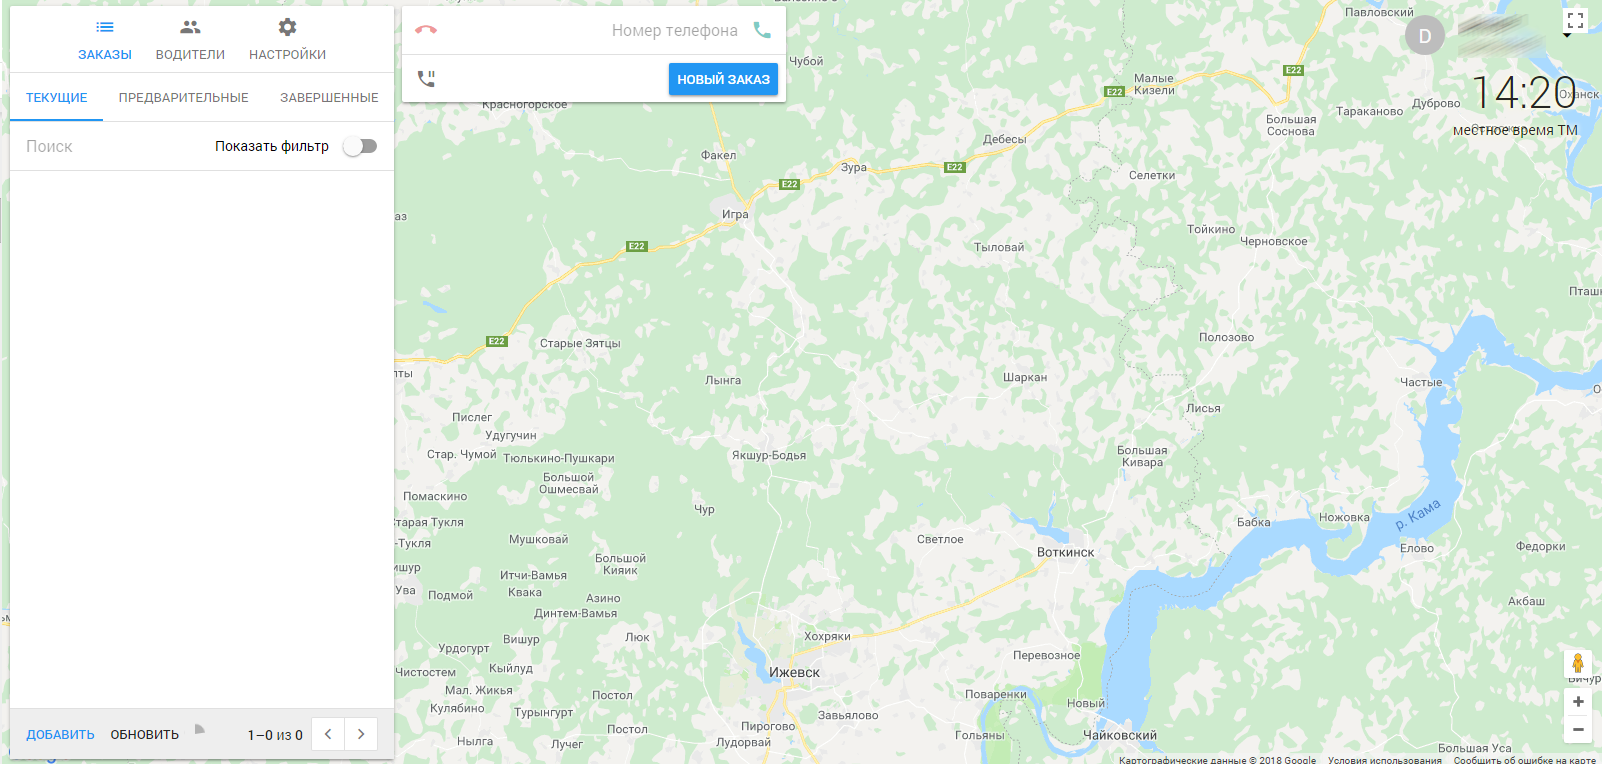Toggle the Показать фильтр switch
This screenshot has height=764, width=1602.
pyautogui.click(x=360, y=146)
